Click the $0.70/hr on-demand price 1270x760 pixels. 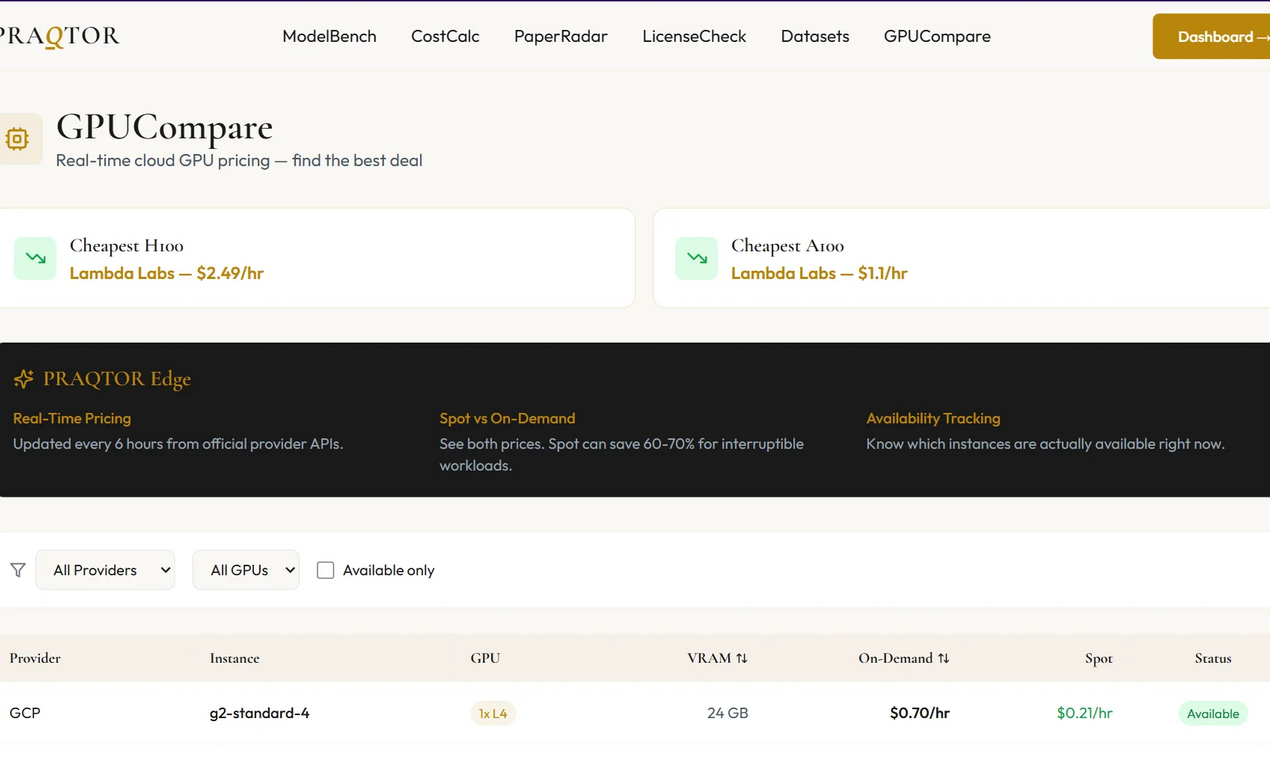point(920,713)
